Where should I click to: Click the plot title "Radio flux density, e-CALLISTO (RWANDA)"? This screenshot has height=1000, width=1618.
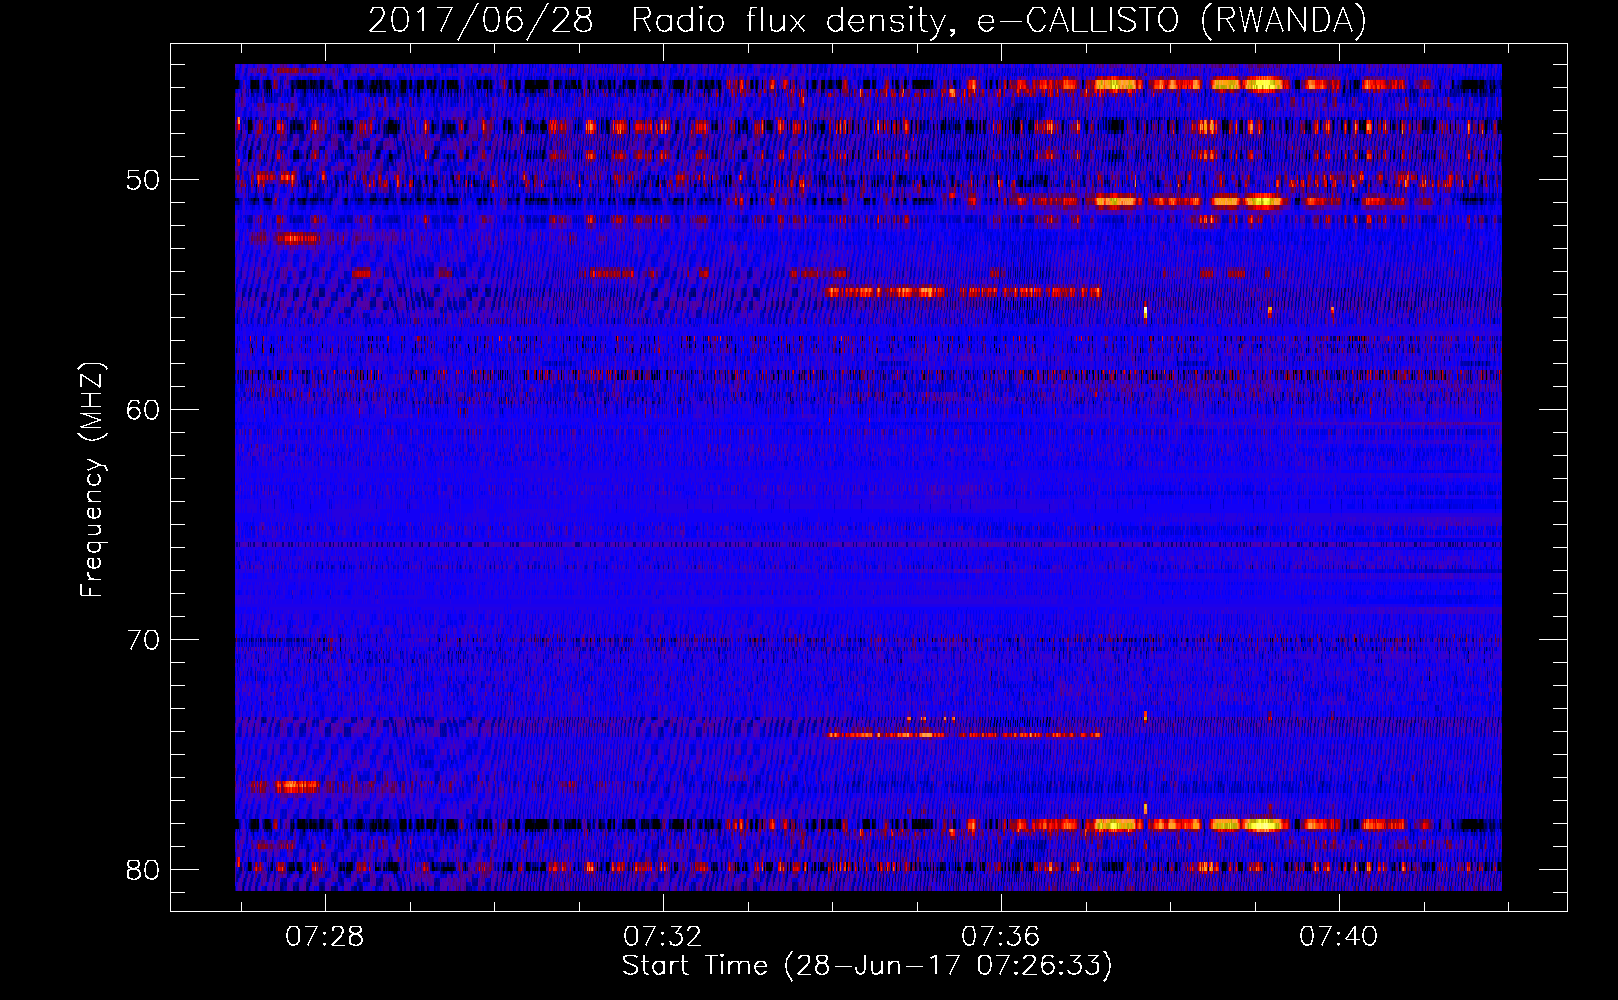point(999,20)
